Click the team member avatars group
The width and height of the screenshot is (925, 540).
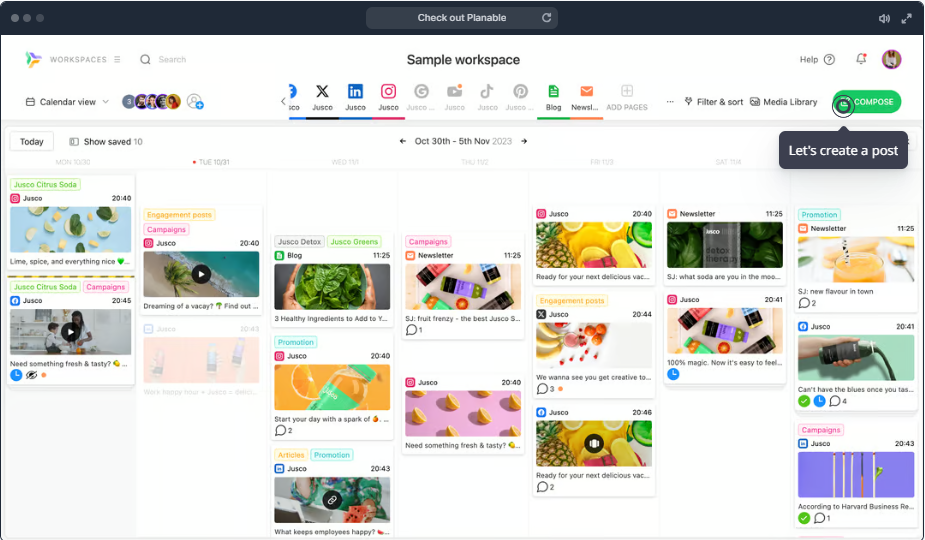click(x=151, y=102)
